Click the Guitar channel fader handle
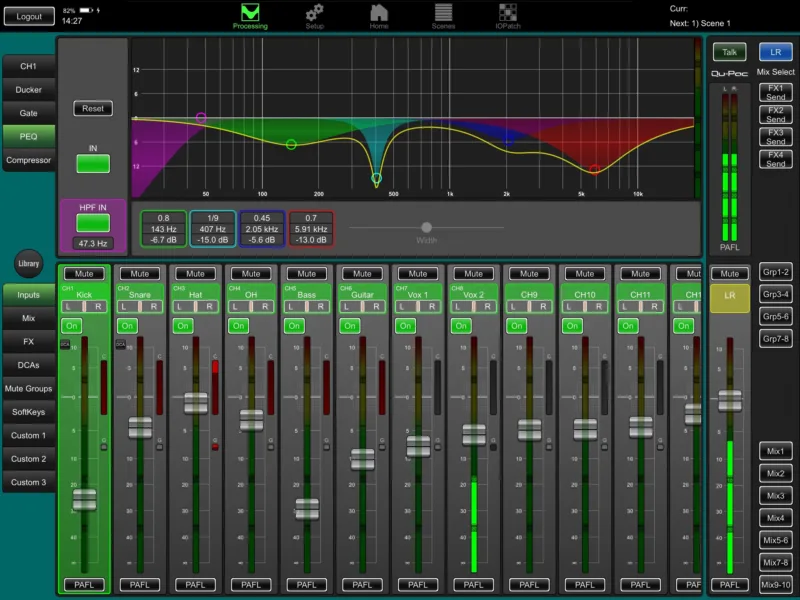The image size is (800, 600). (363, 459)
